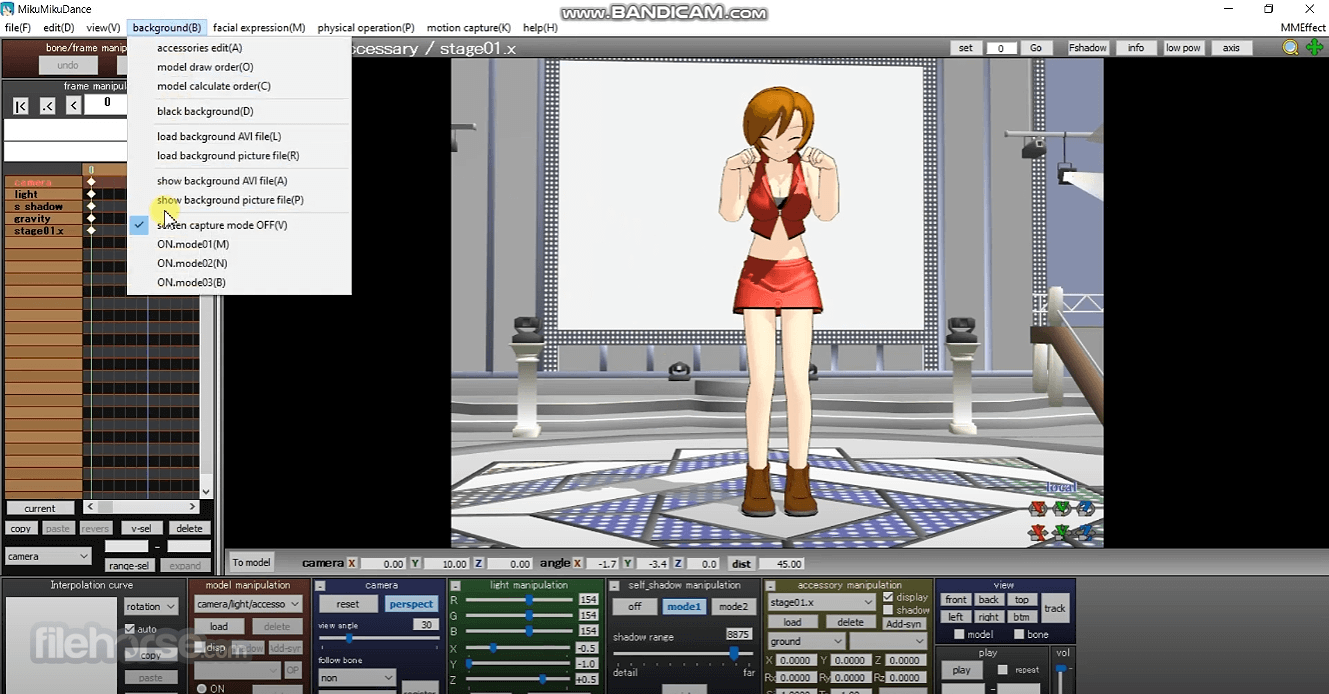The width and height of the screenshot is (1329, 694).
Task: Open follow bone 'non' dropdown
Action: 358,677
